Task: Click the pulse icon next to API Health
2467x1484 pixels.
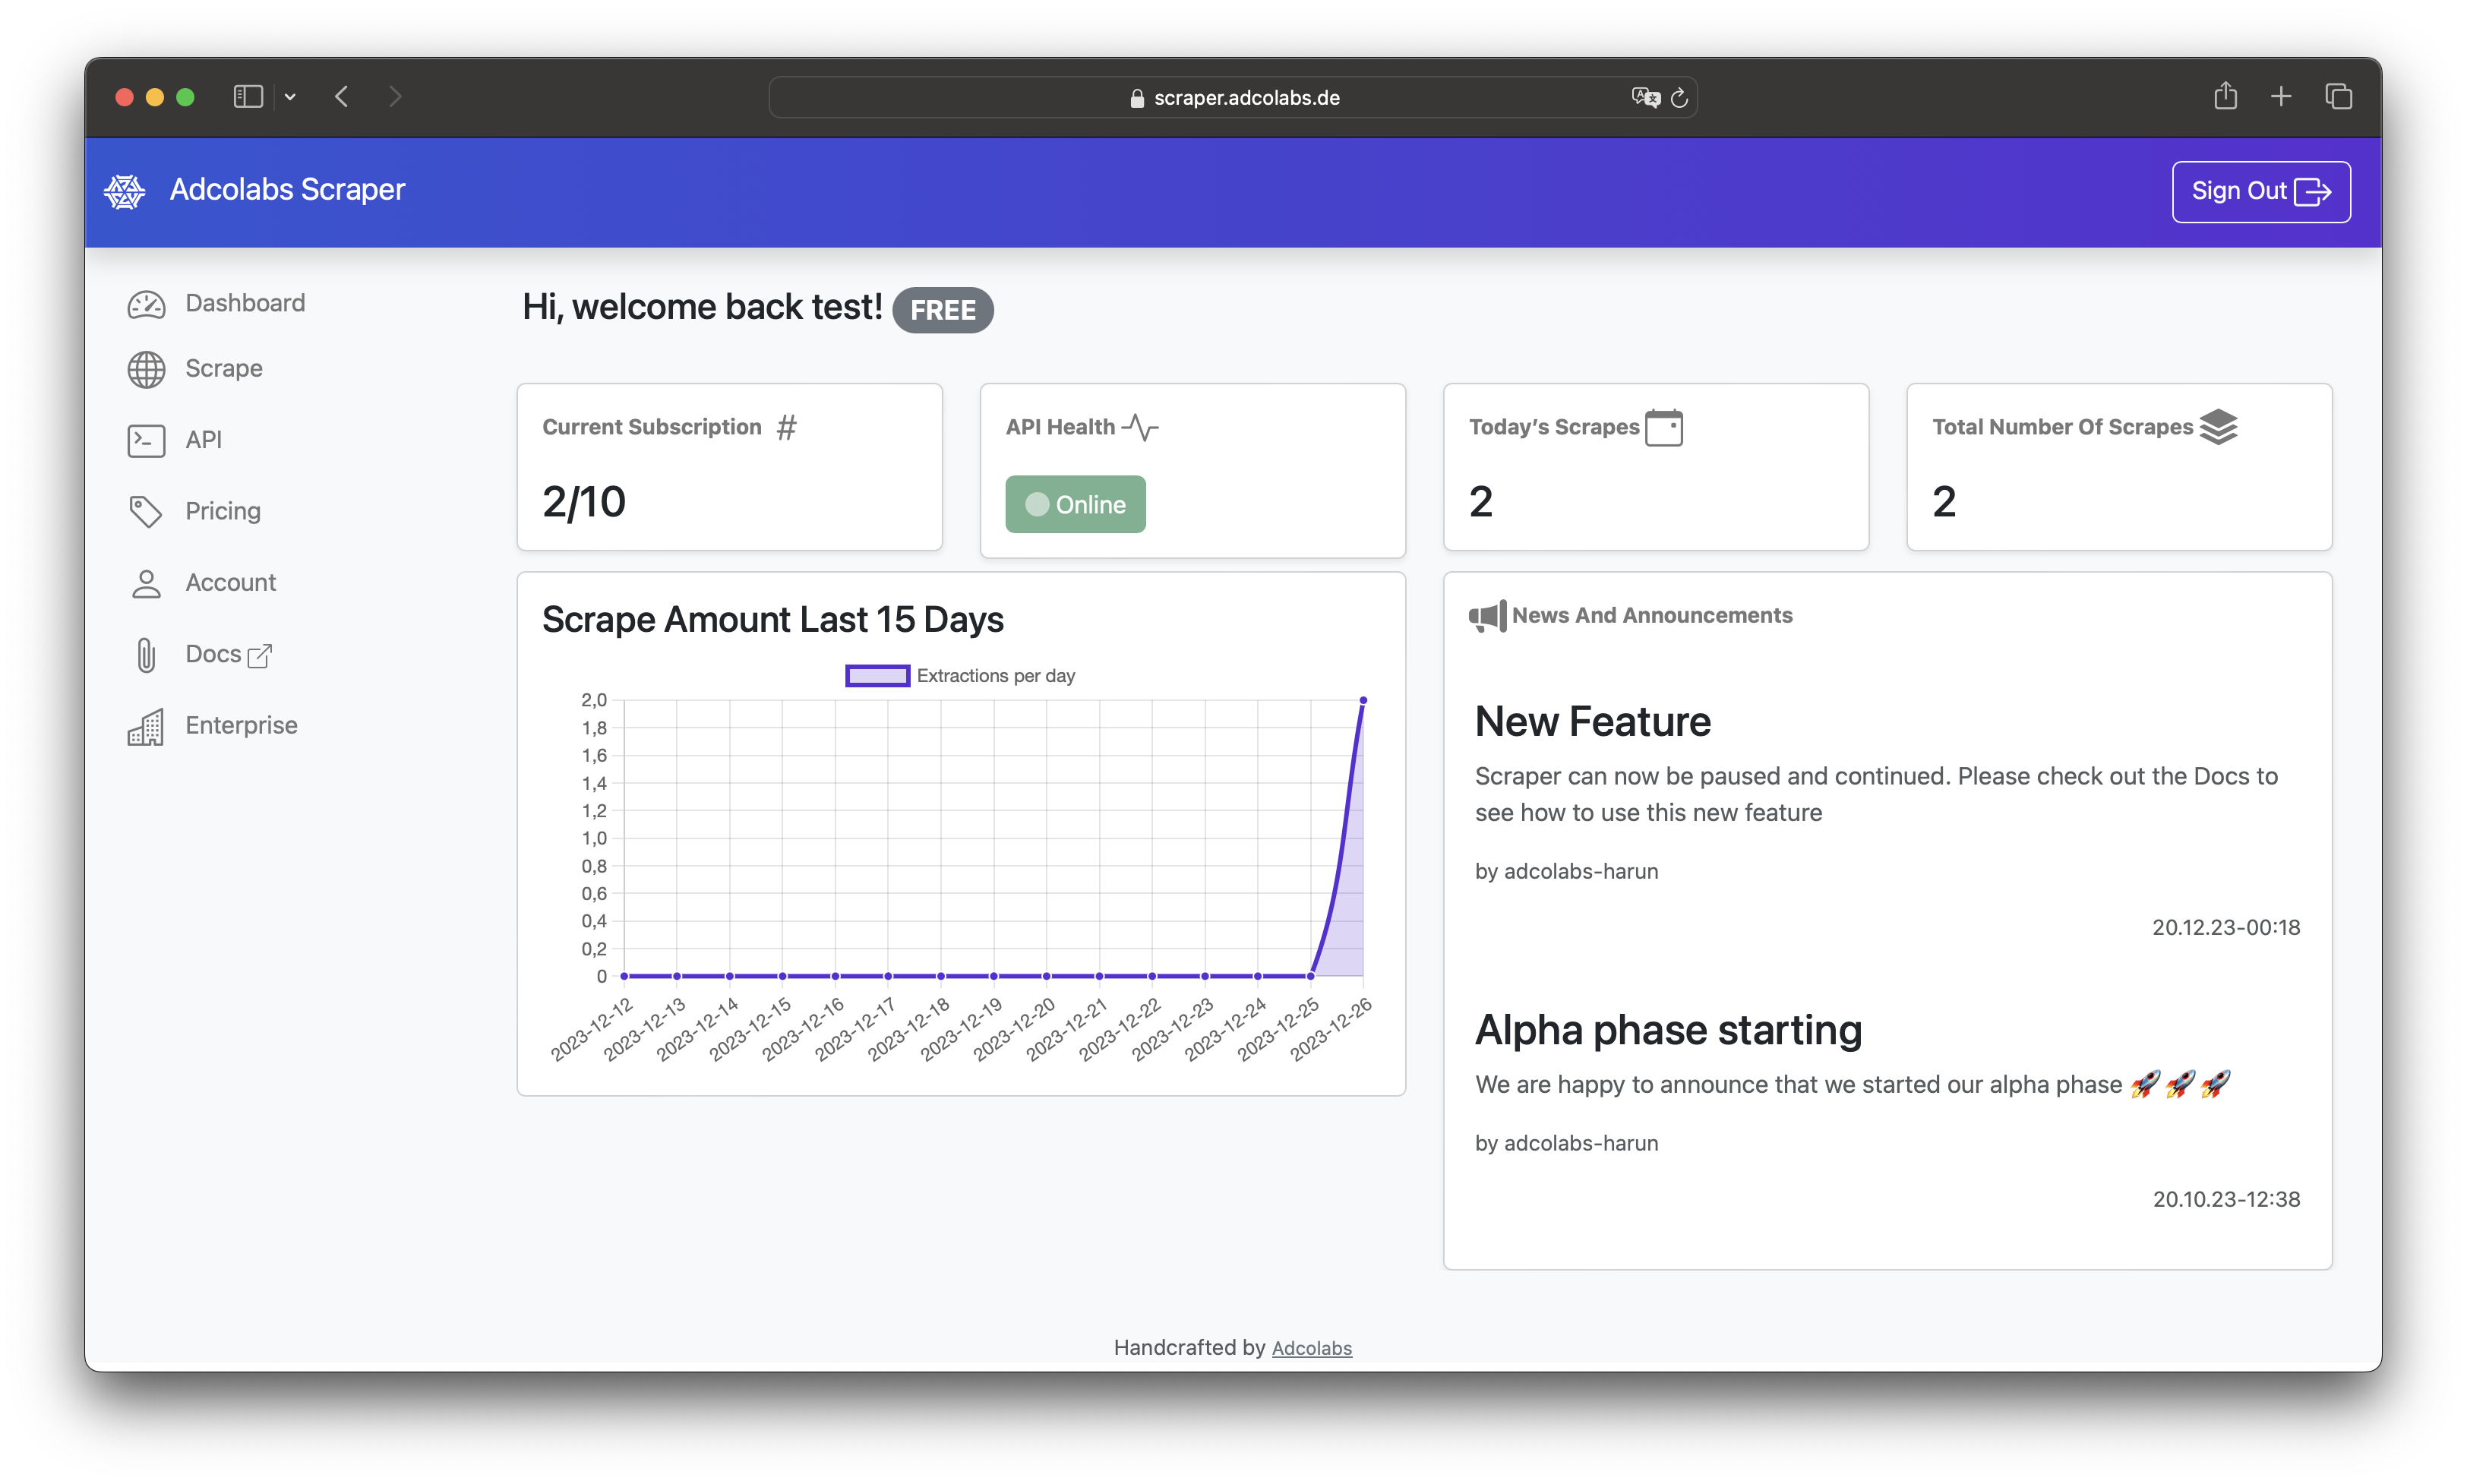Action: pyautogui.click(x=1140, y=427)
